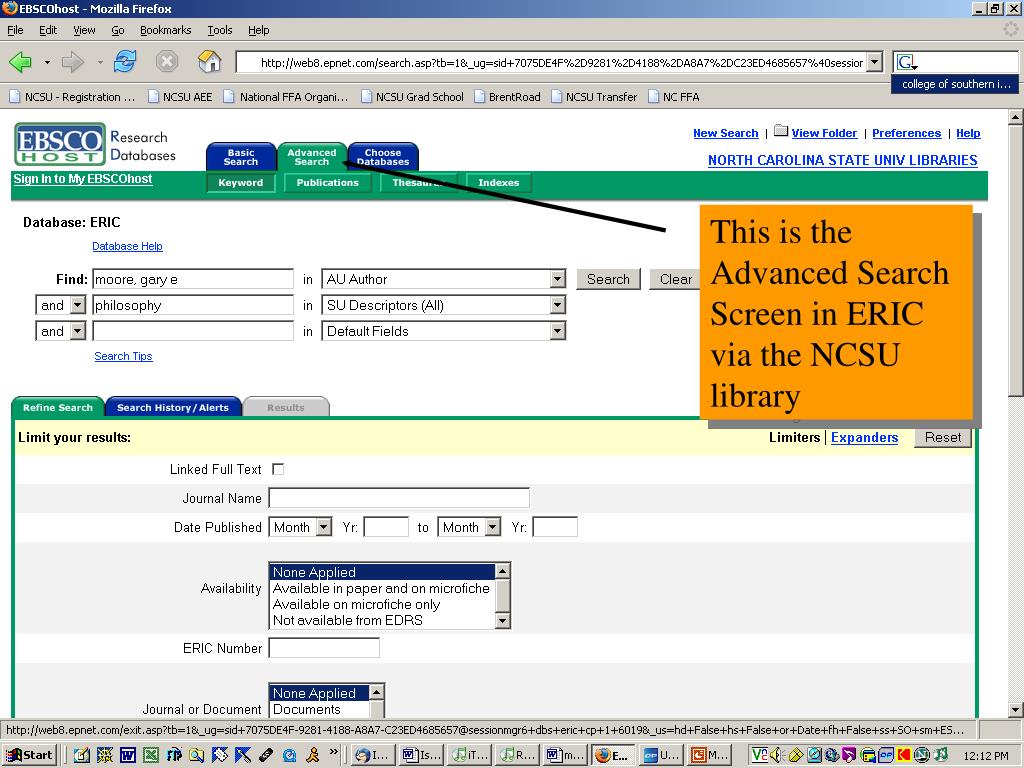Select the Refine Search tab
Screen dimensions: 1024x768
(x=57, y=407)
